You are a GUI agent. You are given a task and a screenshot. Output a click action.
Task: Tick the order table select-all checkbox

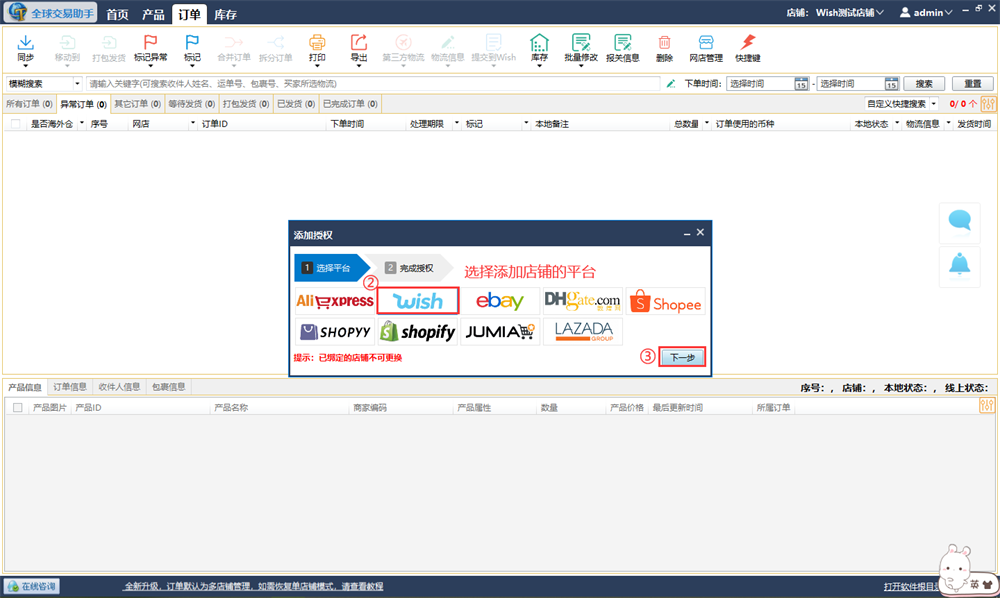point(16,124)
